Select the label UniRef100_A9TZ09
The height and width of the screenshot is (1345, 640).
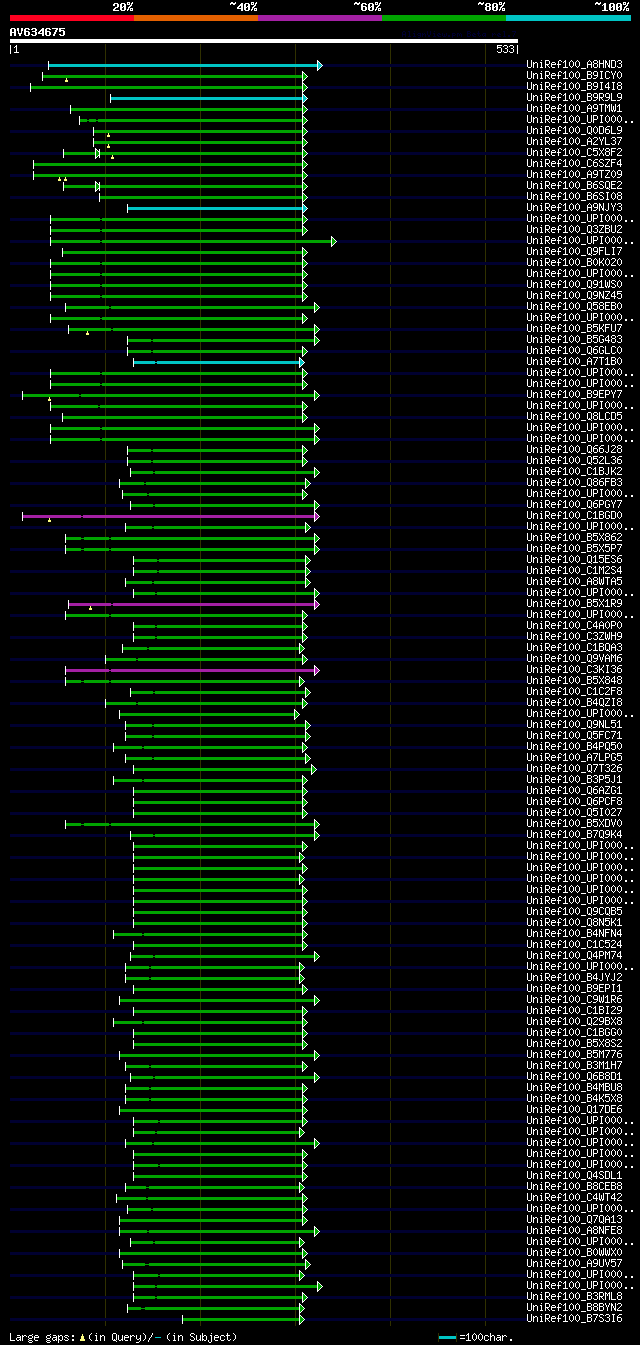coord(574,175)
